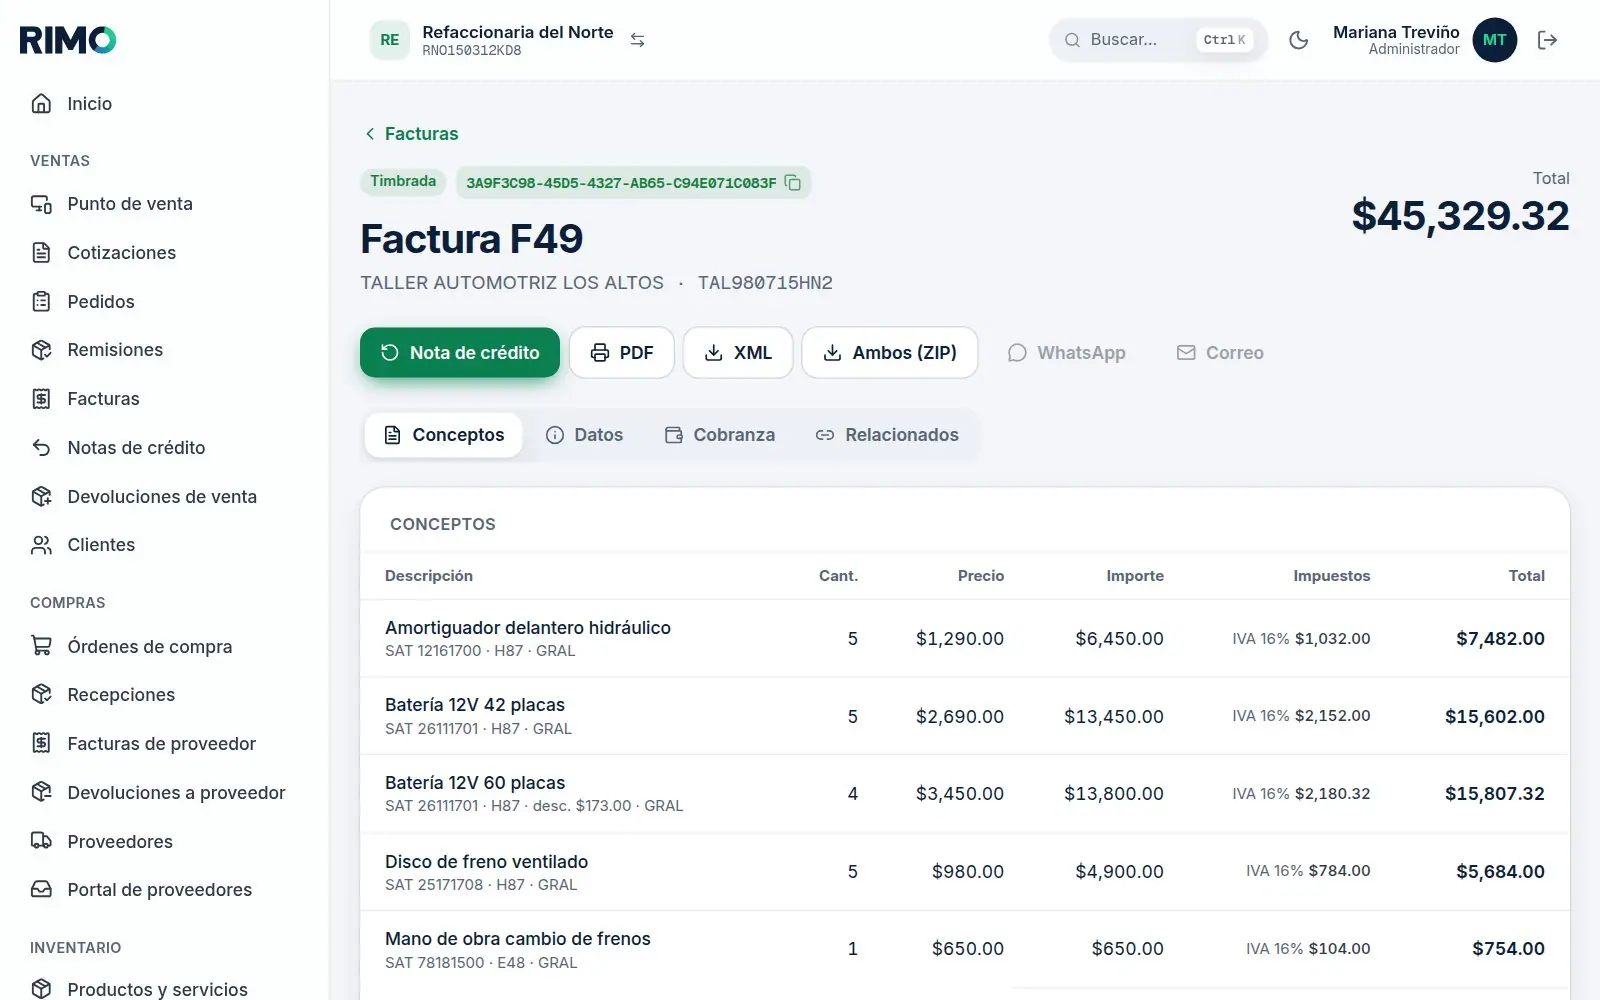Open Inicio from the sidebar
This screenshot has width=1600, height=1000.
[x=164, y=104]
